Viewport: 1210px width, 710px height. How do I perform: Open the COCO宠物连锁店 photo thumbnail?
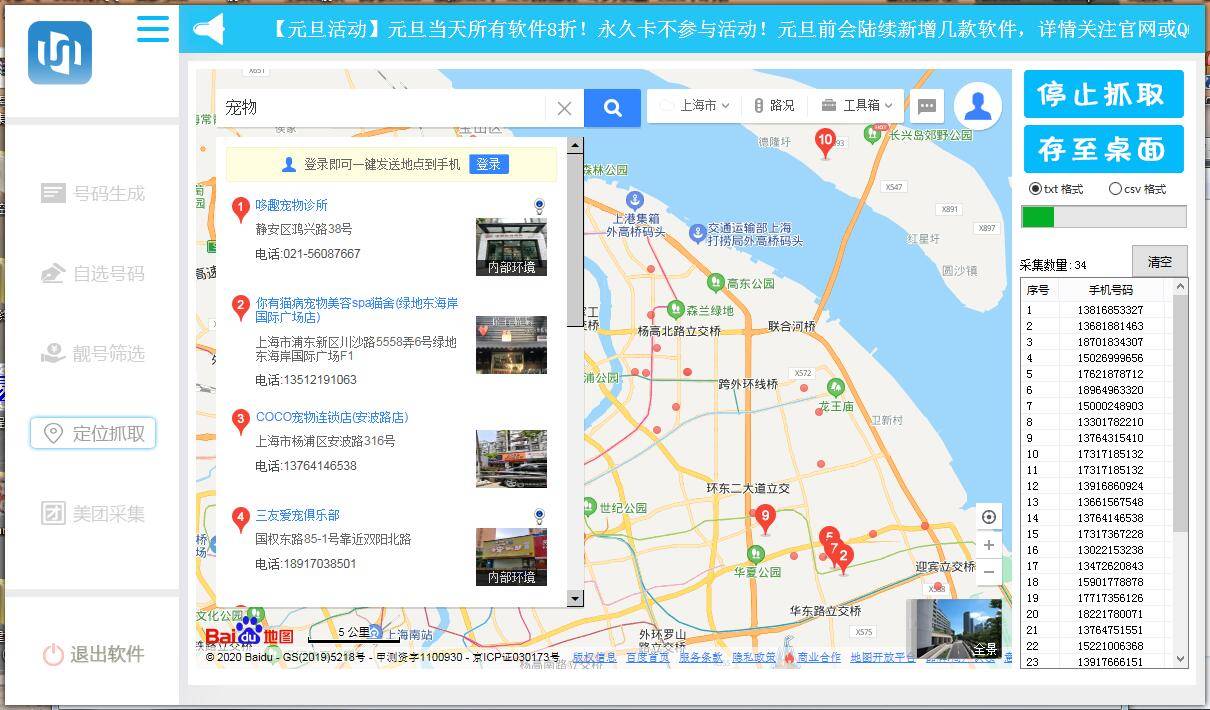[x=511, y=459]
